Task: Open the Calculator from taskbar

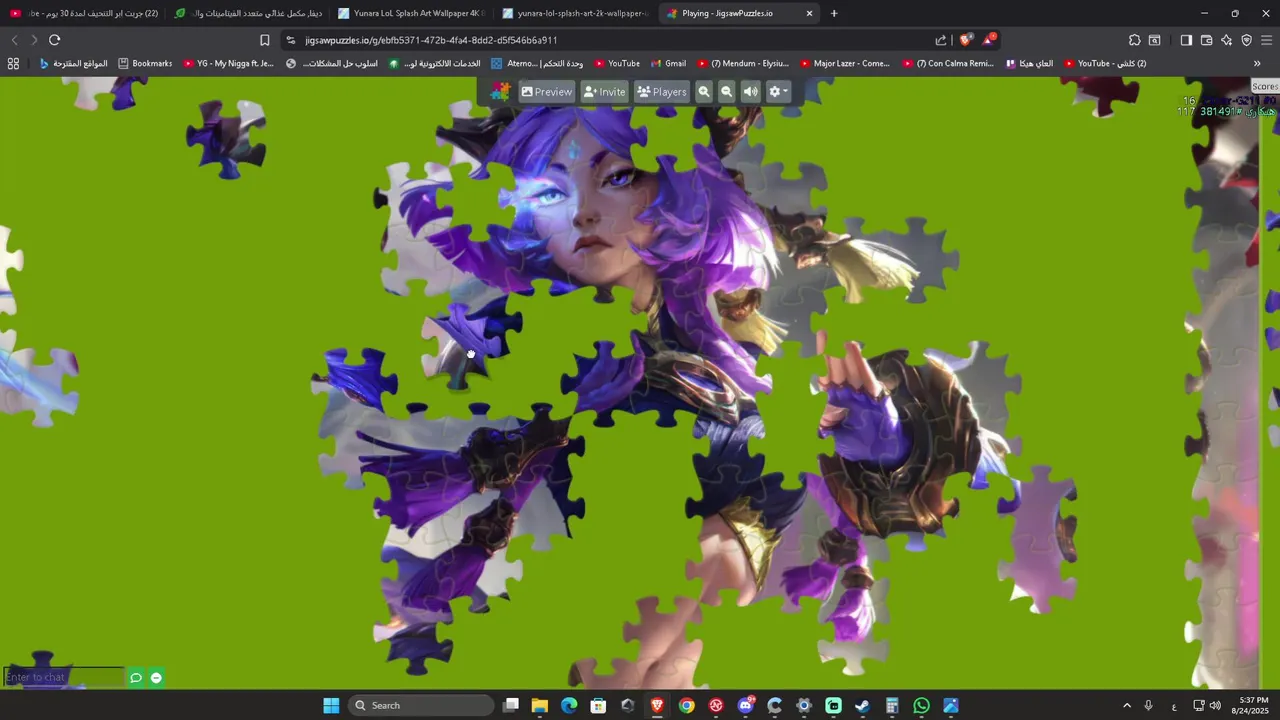Action: tap(892, 705)
